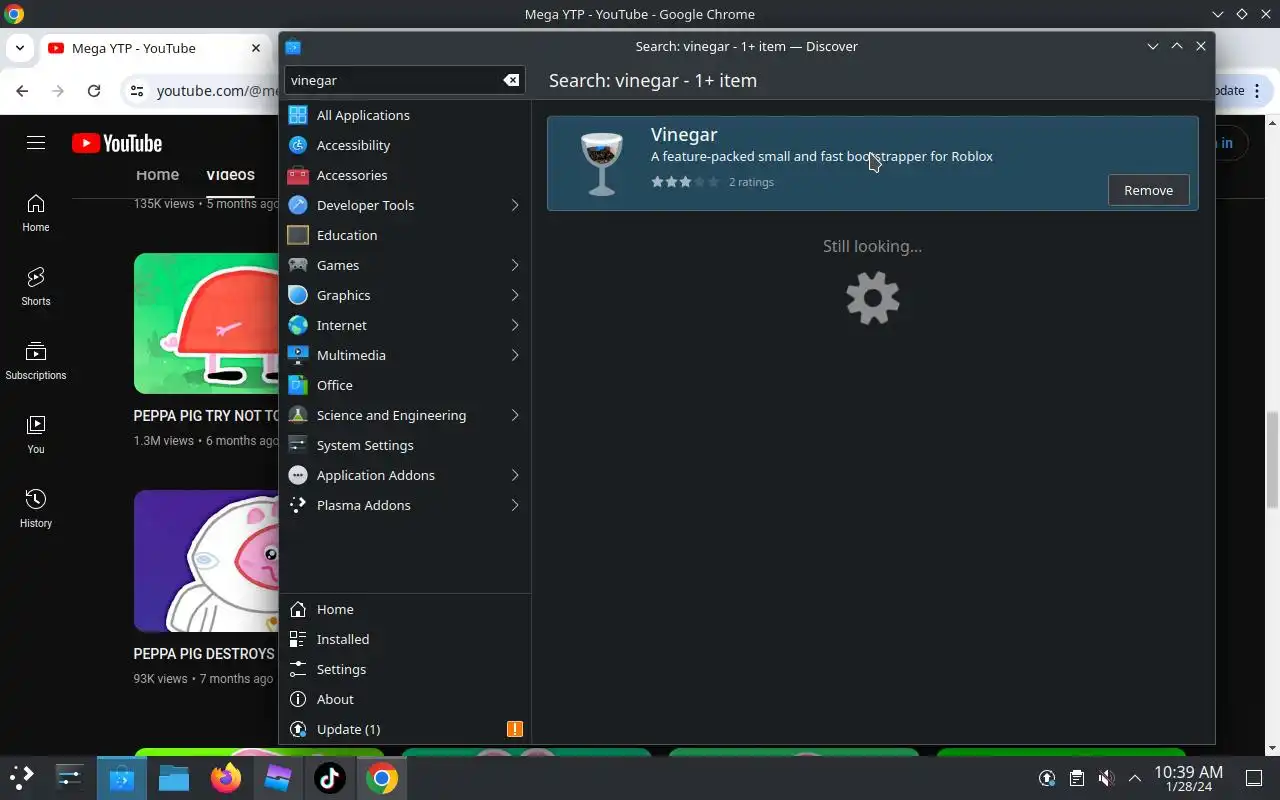1280x800 pixels.
Task: Switch to channel Home tab
Action: (157, 175)
